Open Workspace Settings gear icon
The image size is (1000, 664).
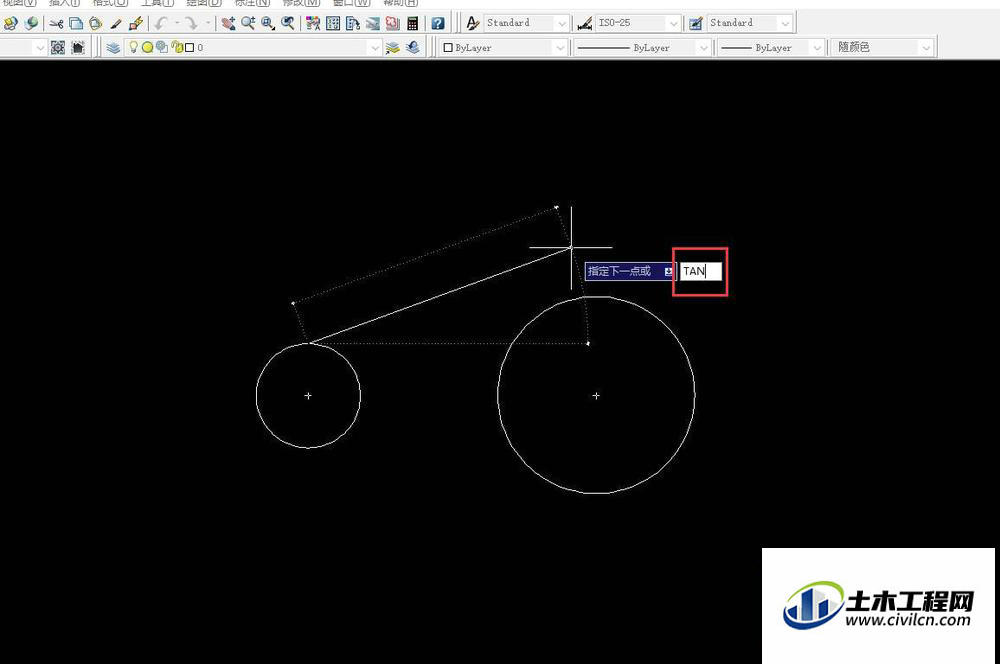click(x=58, y=47)
